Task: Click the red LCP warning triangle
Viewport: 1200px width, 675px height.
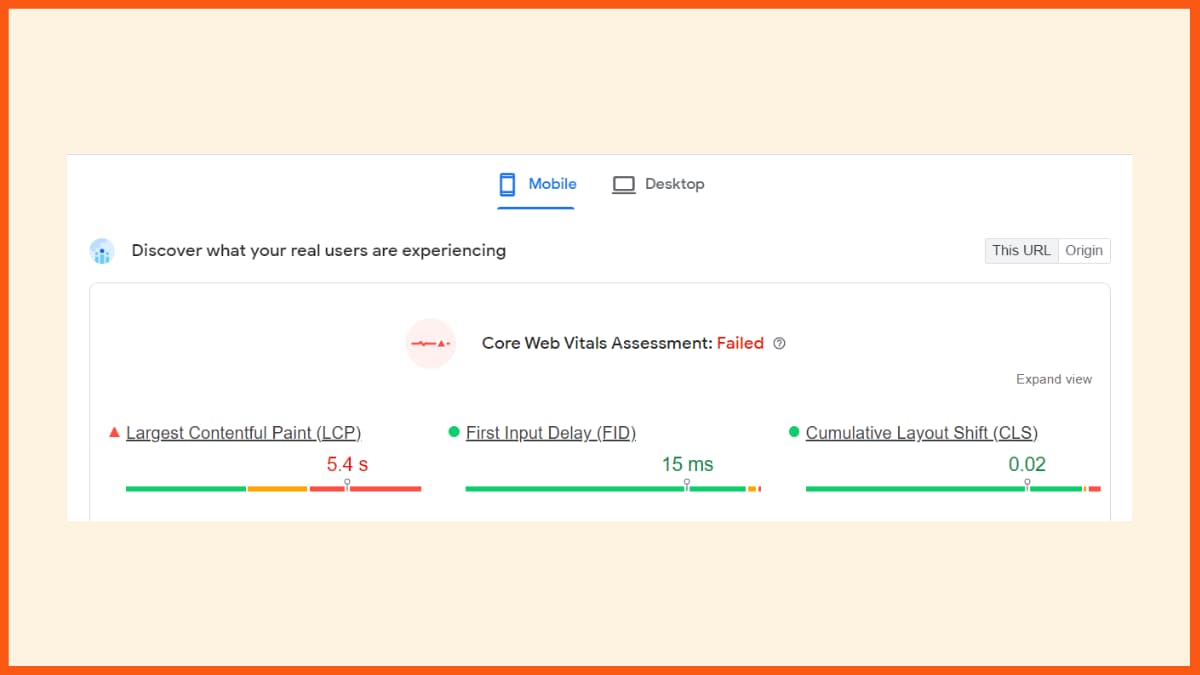Action: pos(114,433)
